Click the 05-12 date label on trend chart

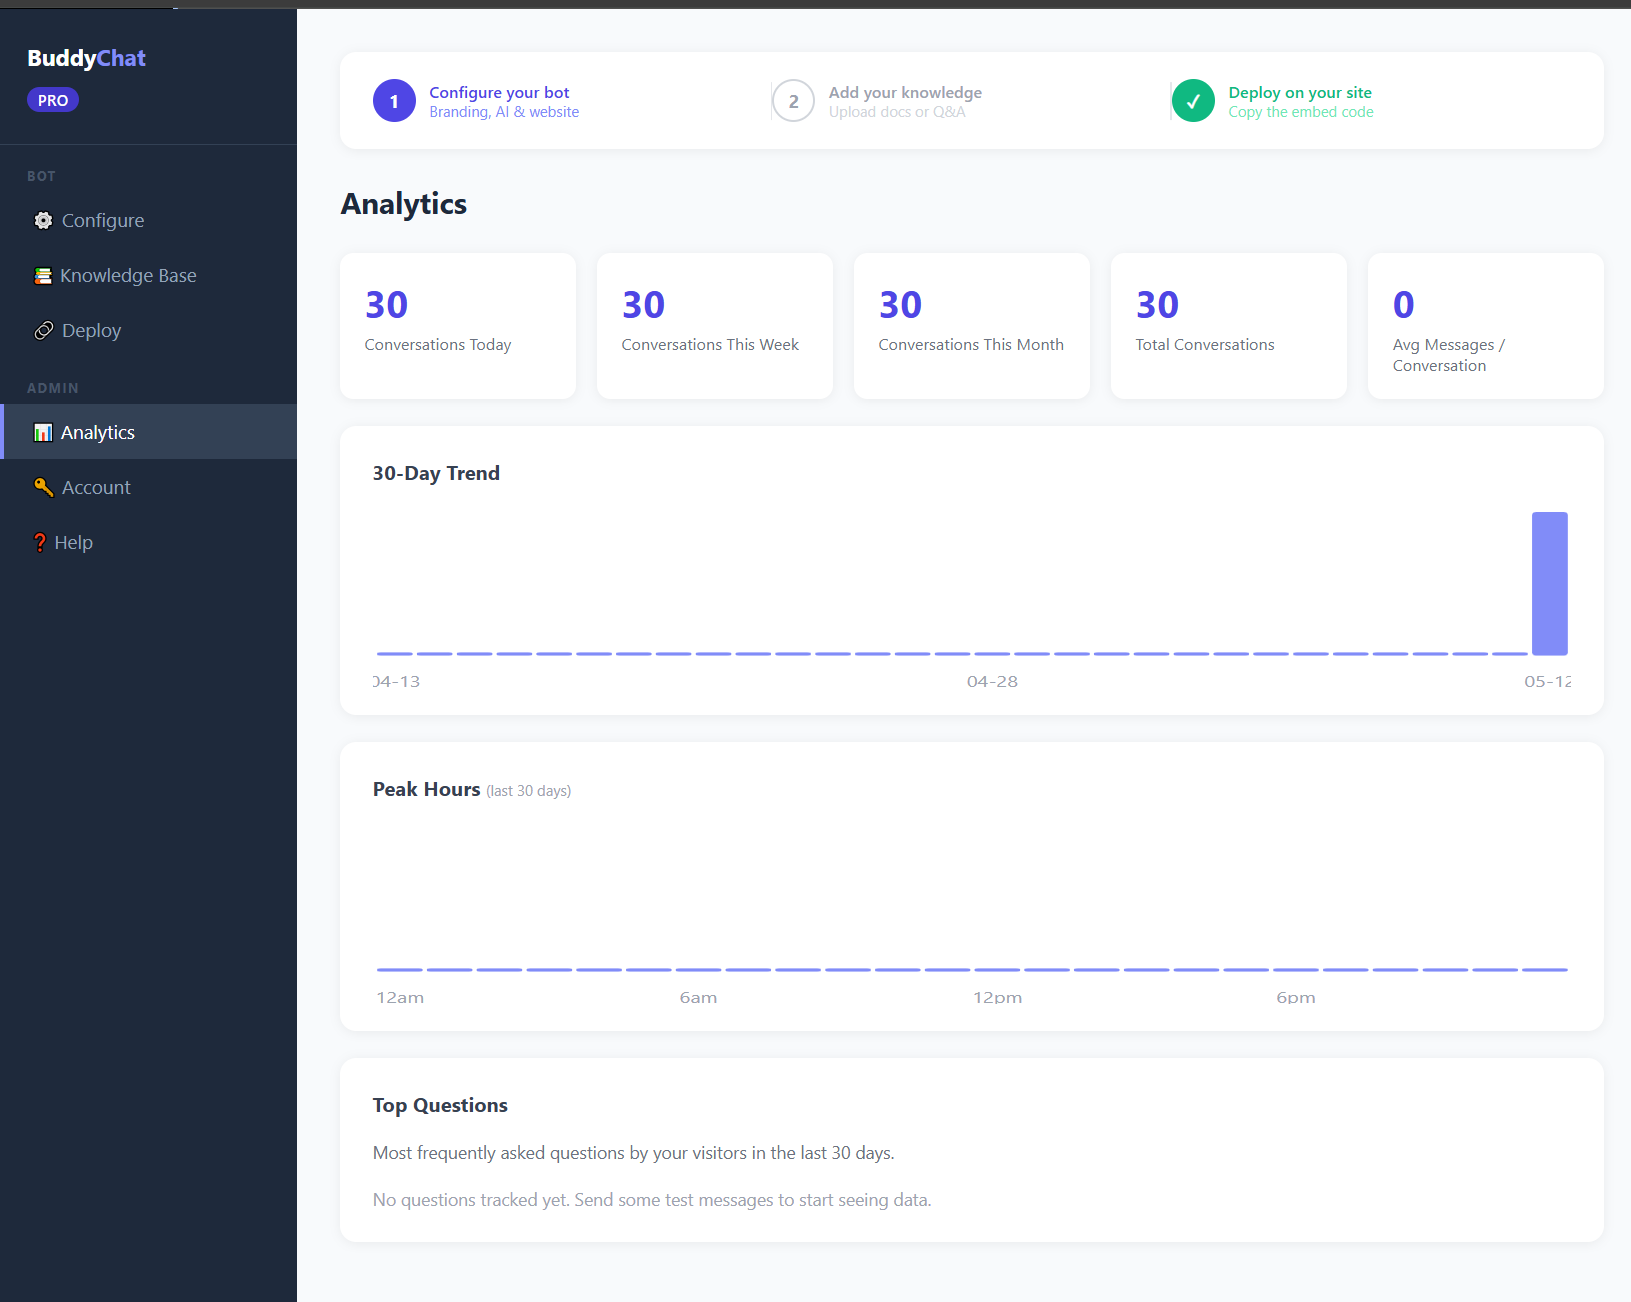1547,682
